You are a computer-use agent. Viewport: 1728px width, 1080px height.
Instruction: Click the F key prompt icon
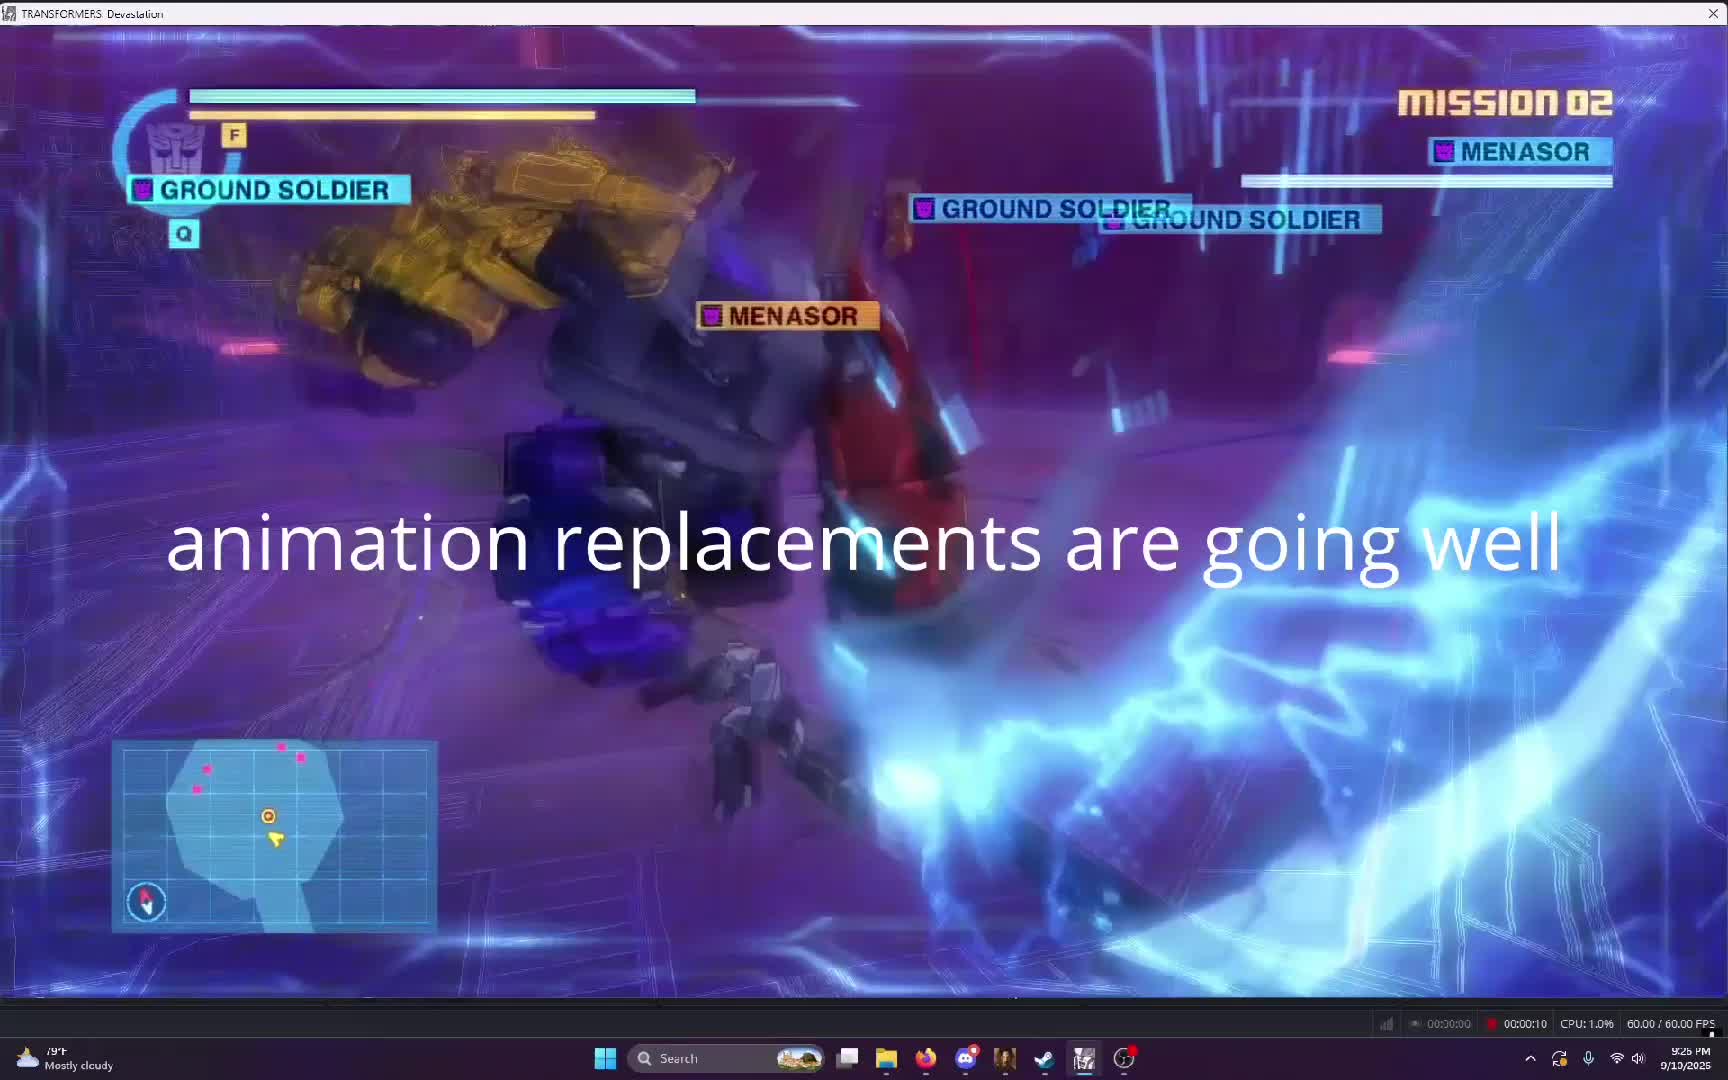pyautogui.click(x=234, y=135)
